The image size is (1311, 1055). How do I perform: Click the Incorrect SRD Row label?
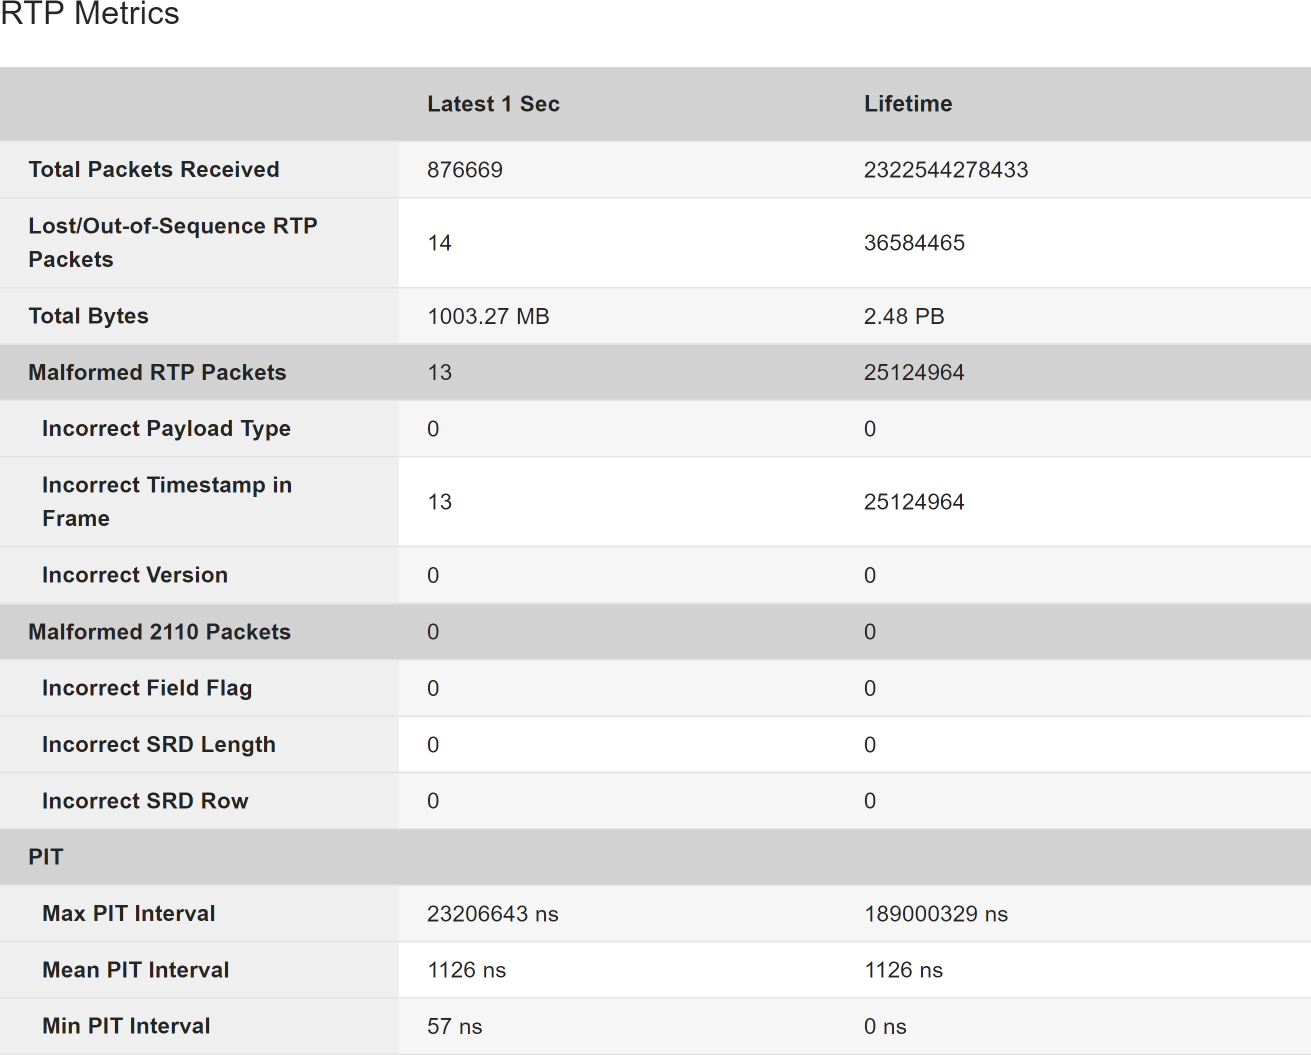tap(145, 801)
